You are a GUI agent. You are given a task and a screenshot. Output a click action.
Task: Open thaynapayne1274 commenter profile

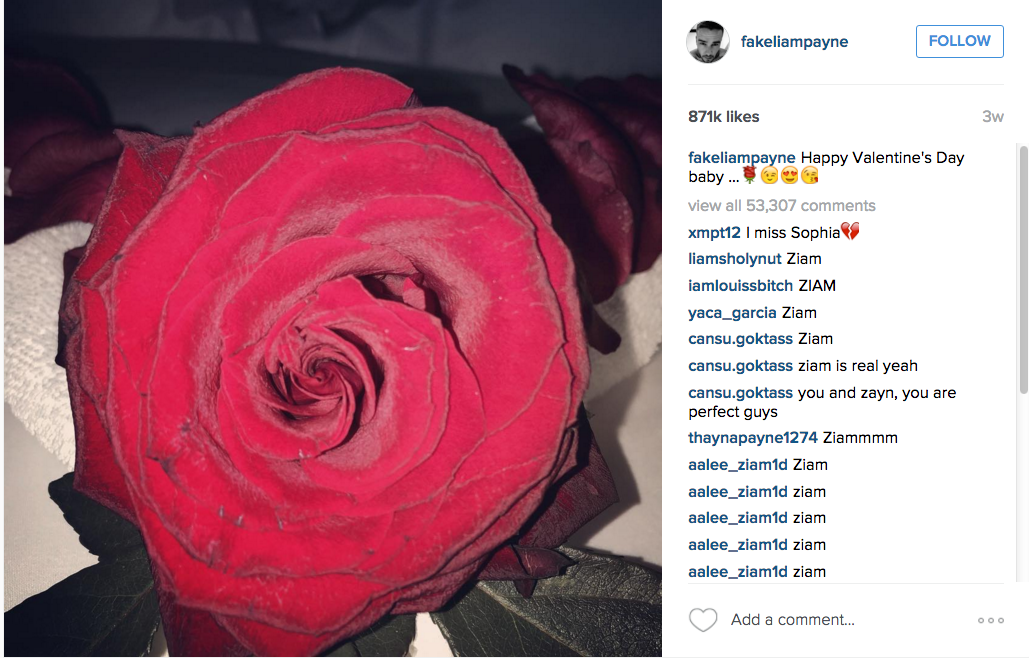[x=753, y=438]
